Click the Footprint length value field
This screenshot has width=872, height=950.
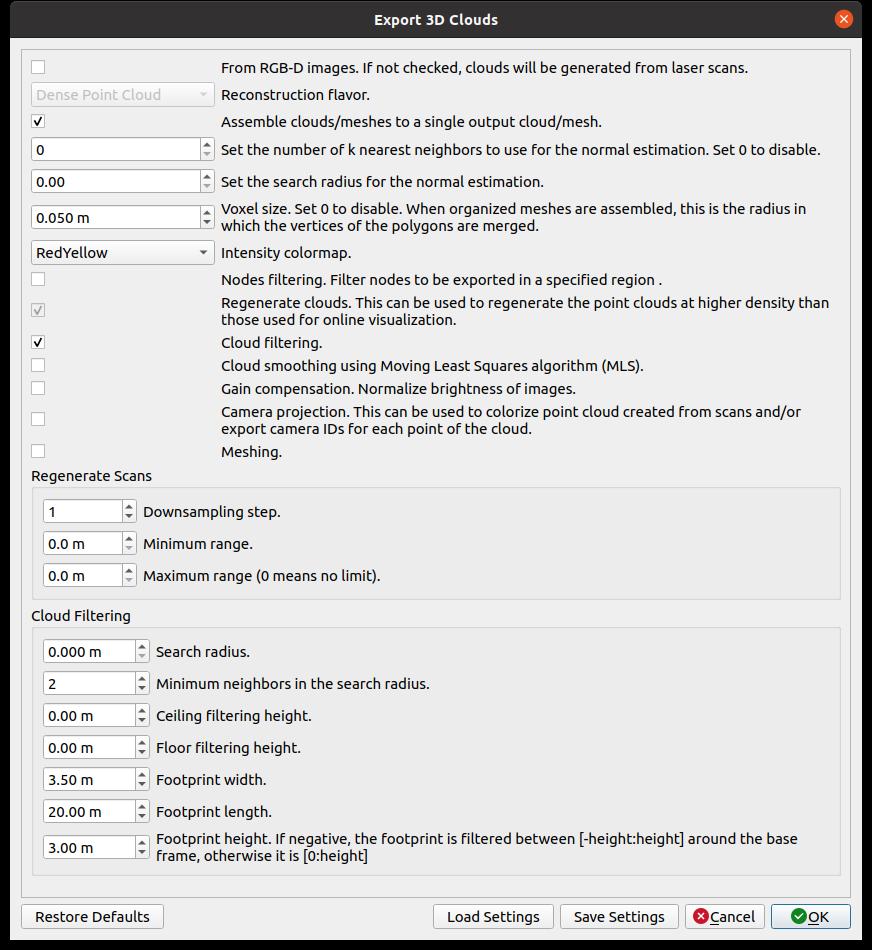(x=89, y=812)
